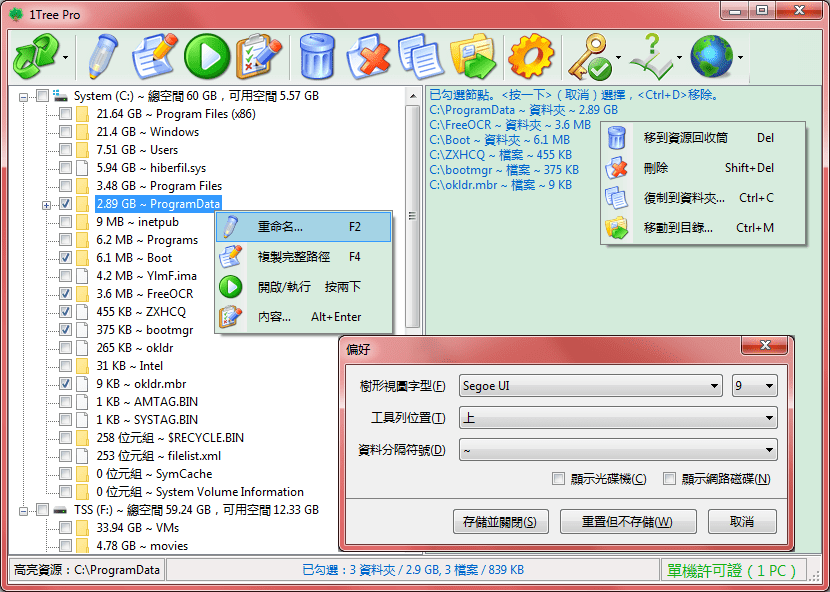Open the refresh icon's dropdown arrow
Screen dimensions: 830x592
coord(66,57)
